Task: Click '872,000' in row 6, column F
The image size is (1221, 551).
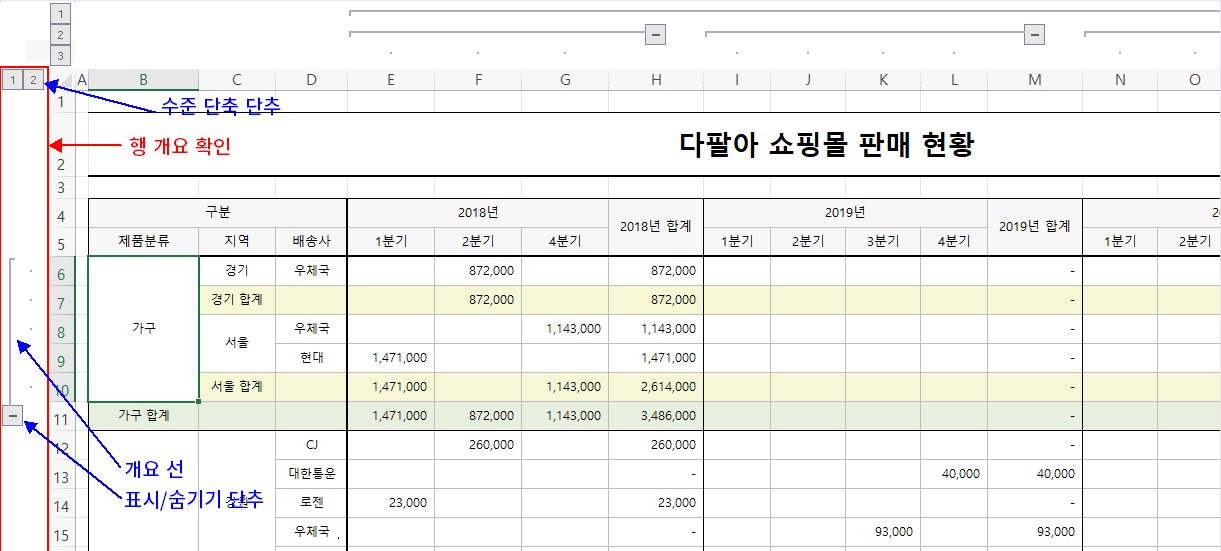Action: point(478,270)
